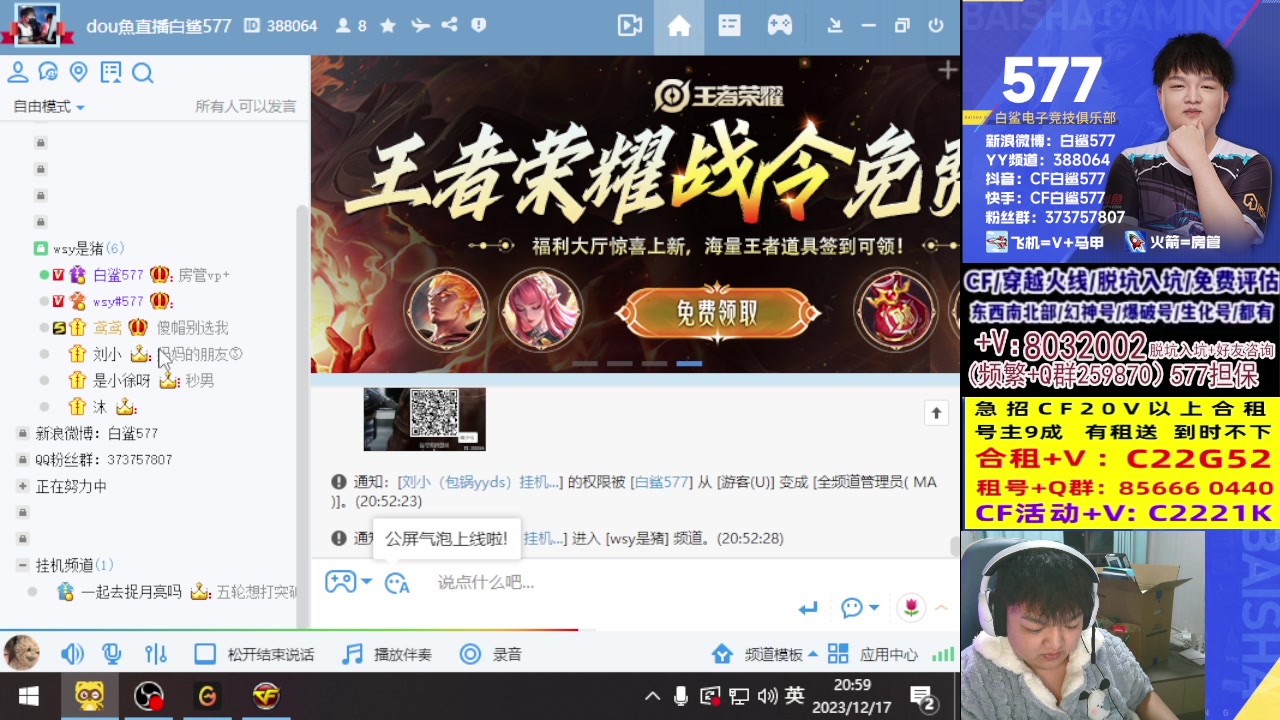This screenshot has height=720, width=1280.
Task: Toggle the microphone in the bottom bar
Action: pos(112,654)
